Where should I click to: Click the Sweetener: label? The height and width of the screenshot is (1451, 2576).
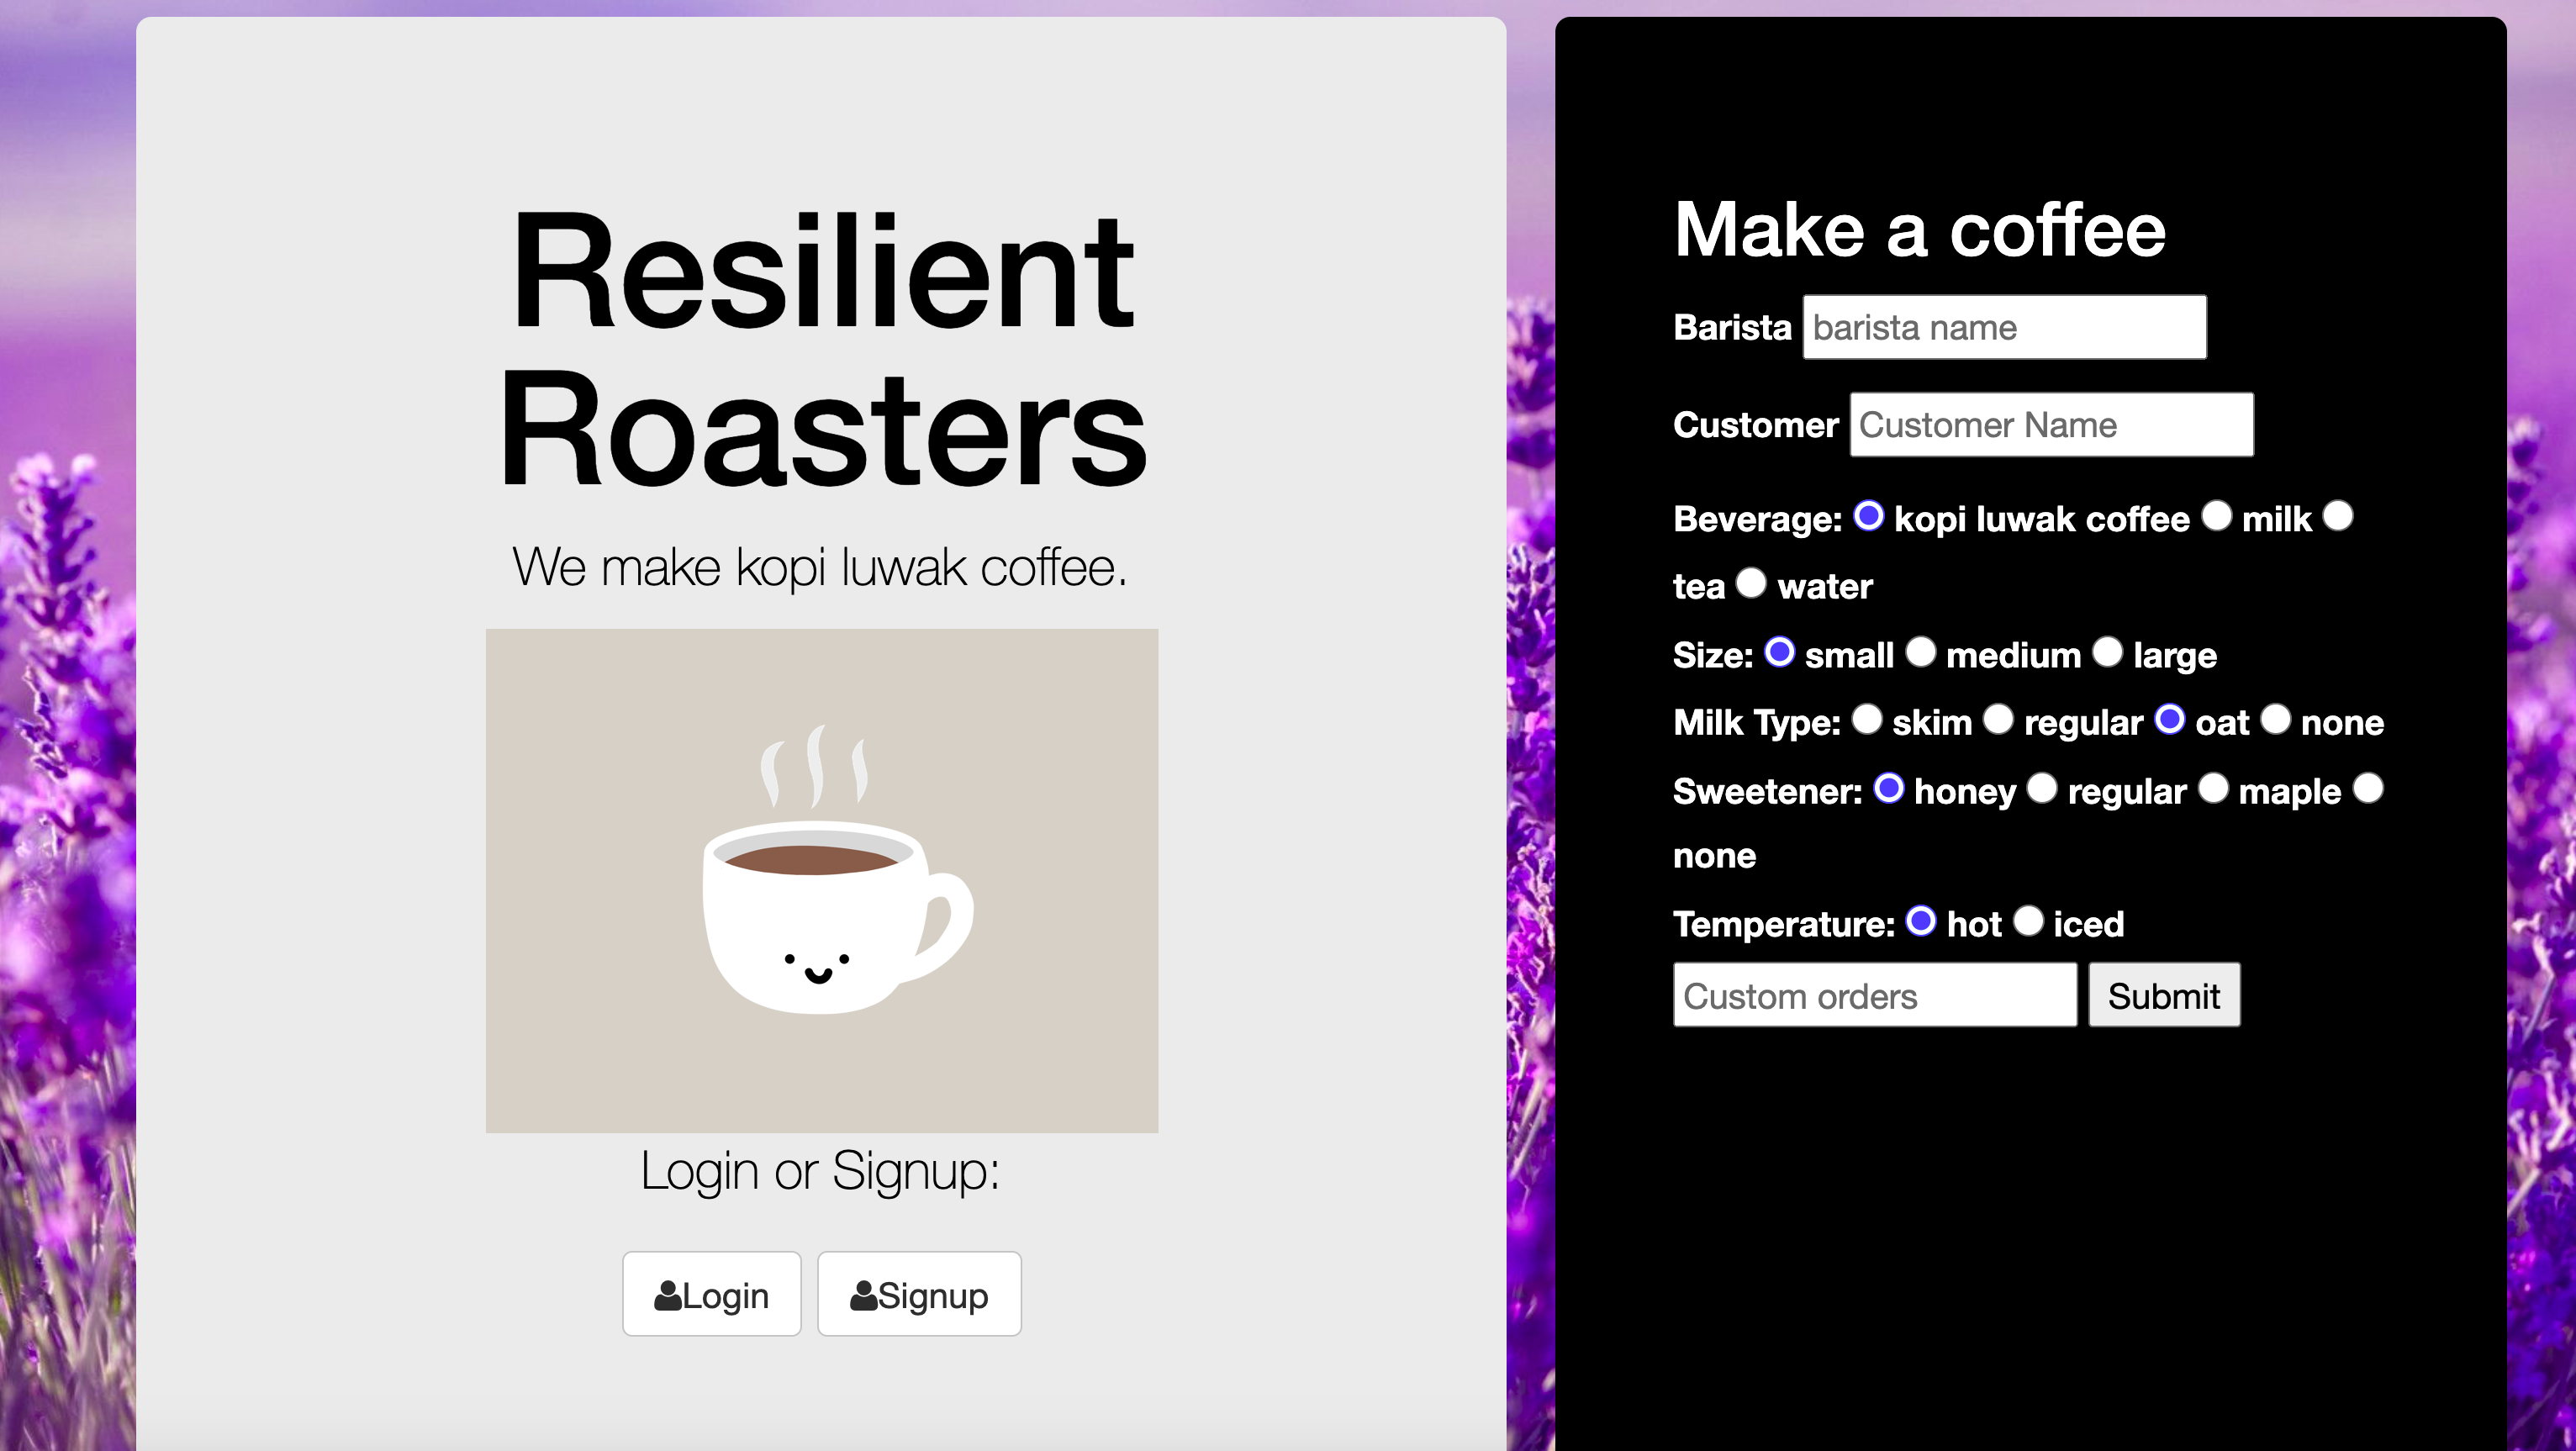[x=1767, y=792]
